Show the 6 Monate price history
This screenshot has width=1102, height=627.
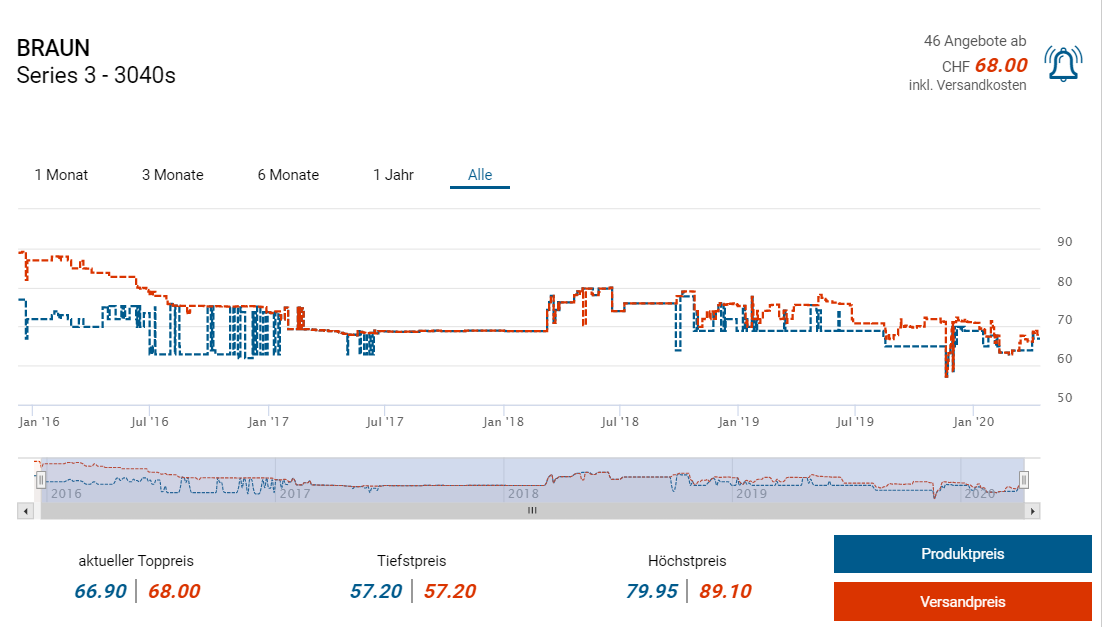click(x=288, y=175)
